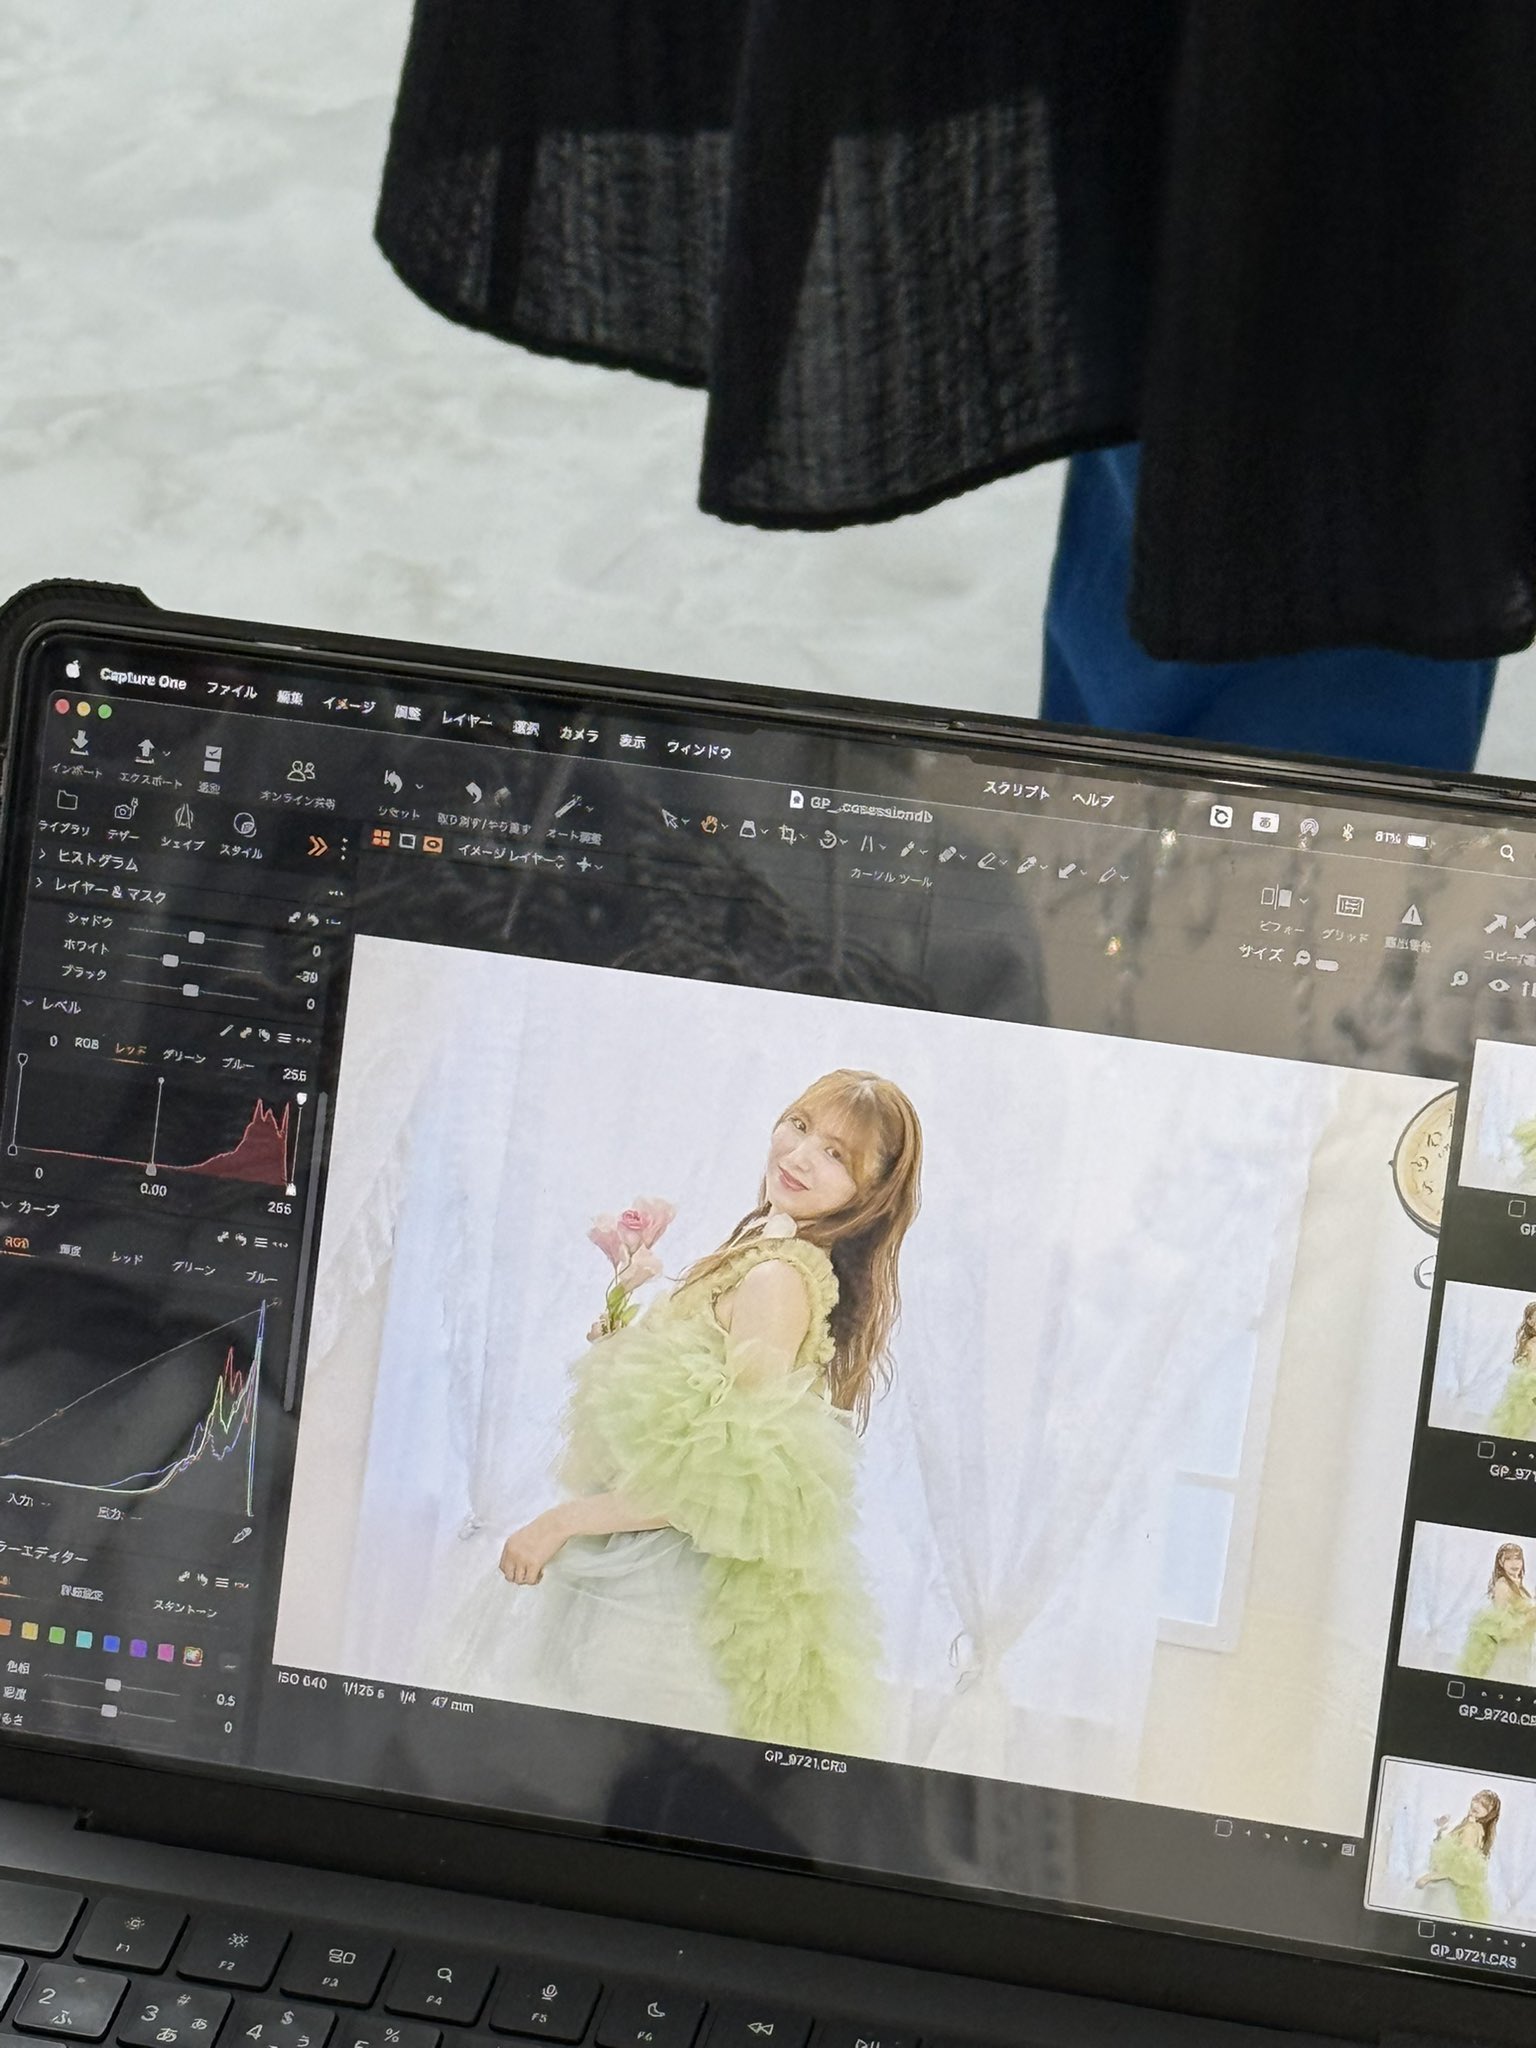This screenshot has height=2048, width=1536.
Task: Select the crop tool
Action: 788,834
